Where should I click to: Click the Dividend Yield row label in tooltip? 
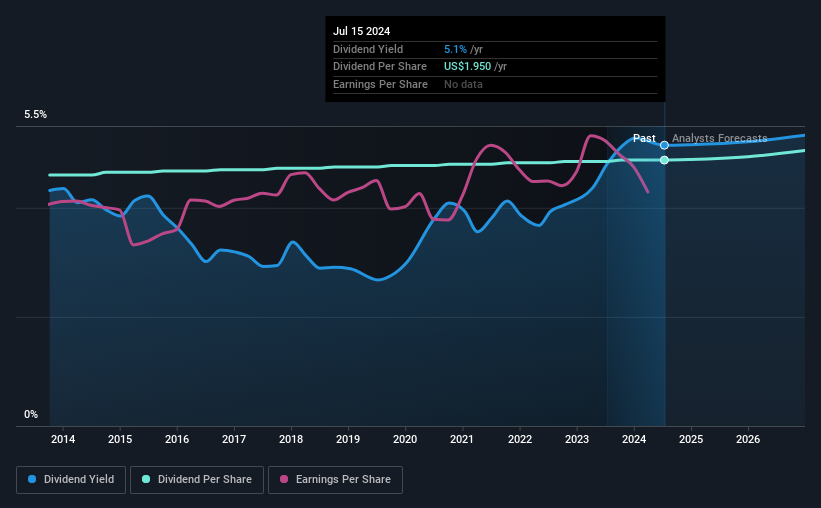click(368, 49)
